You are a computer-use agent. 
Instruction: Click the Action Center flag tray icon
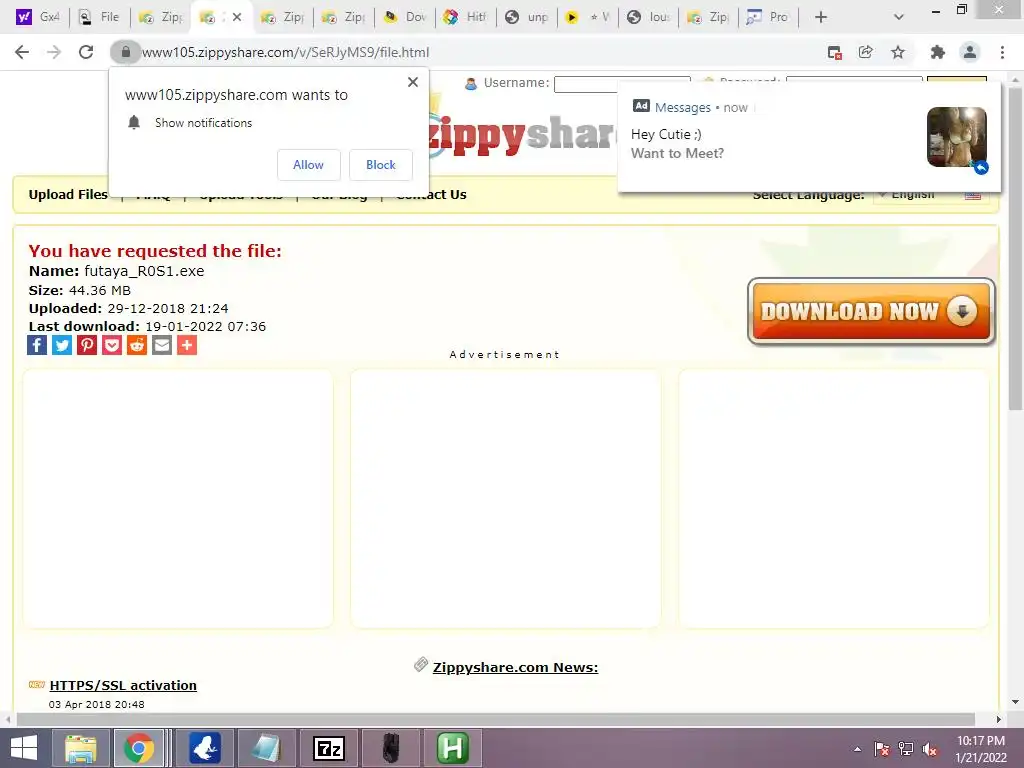pos(882,749)
